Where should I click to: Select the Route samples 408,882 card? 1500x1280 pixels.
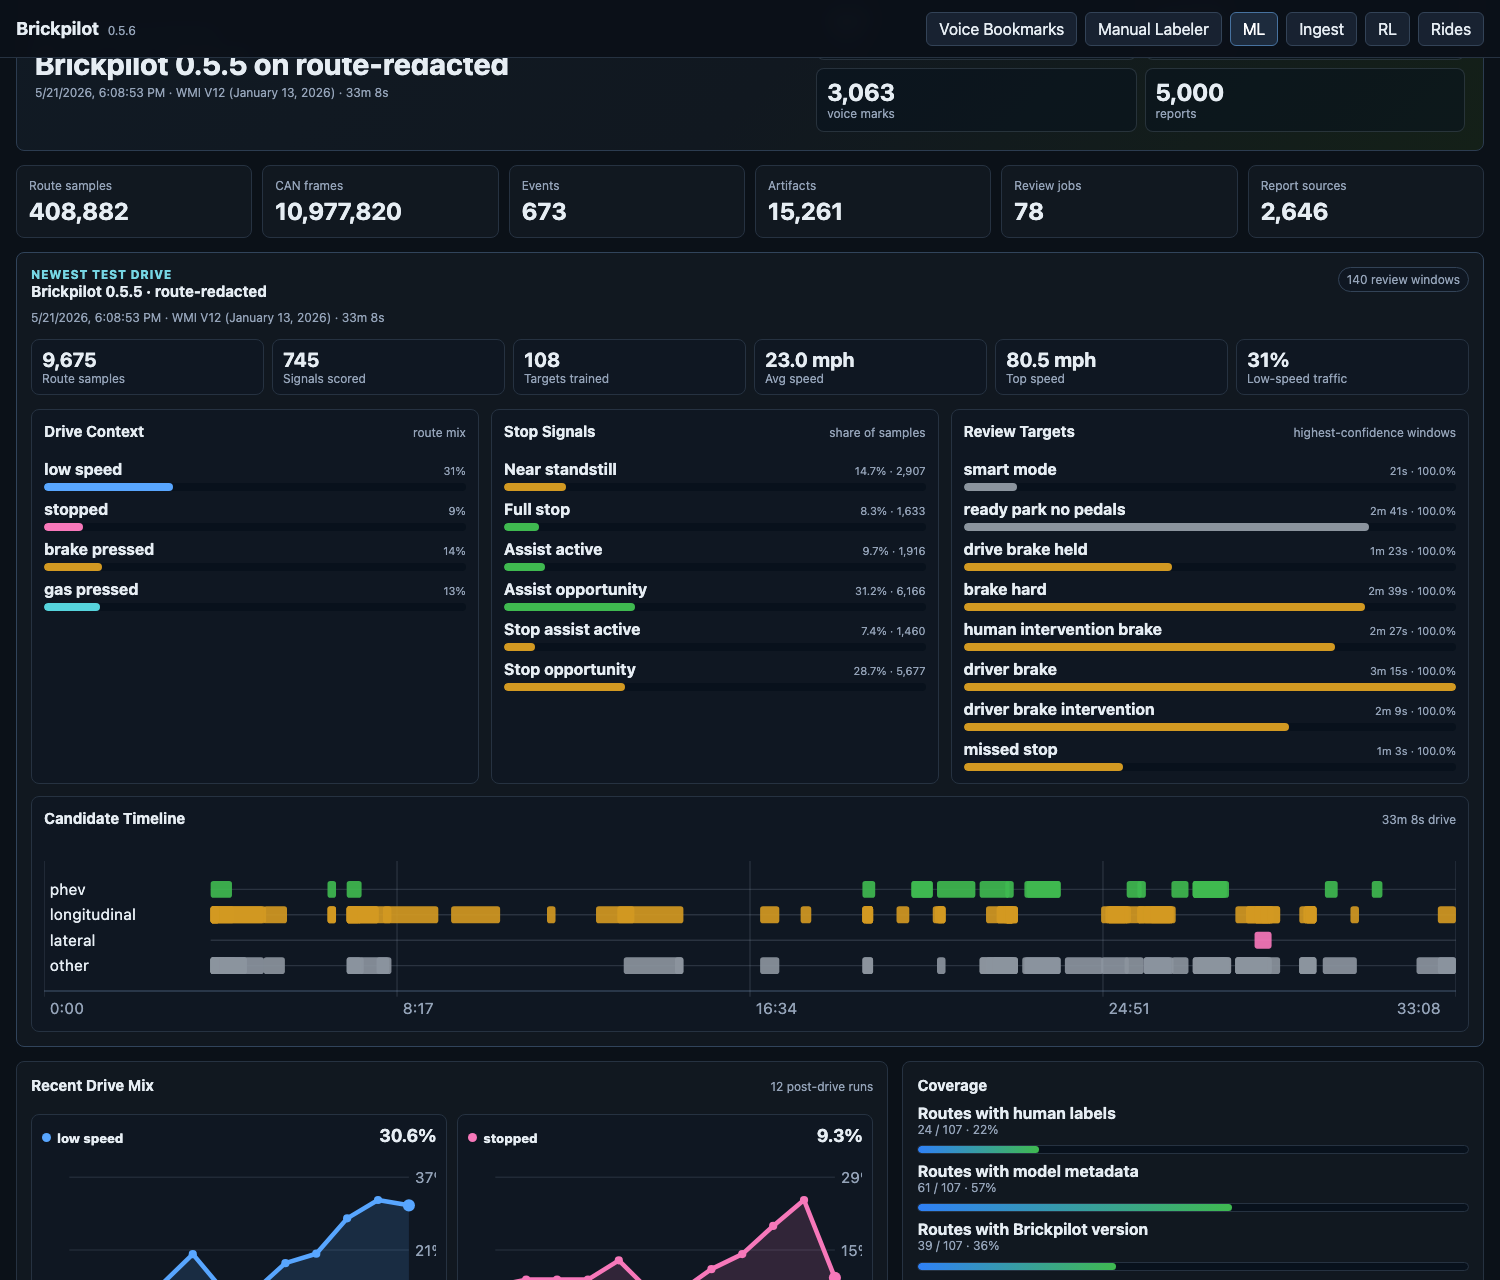[x=134, y=201]
